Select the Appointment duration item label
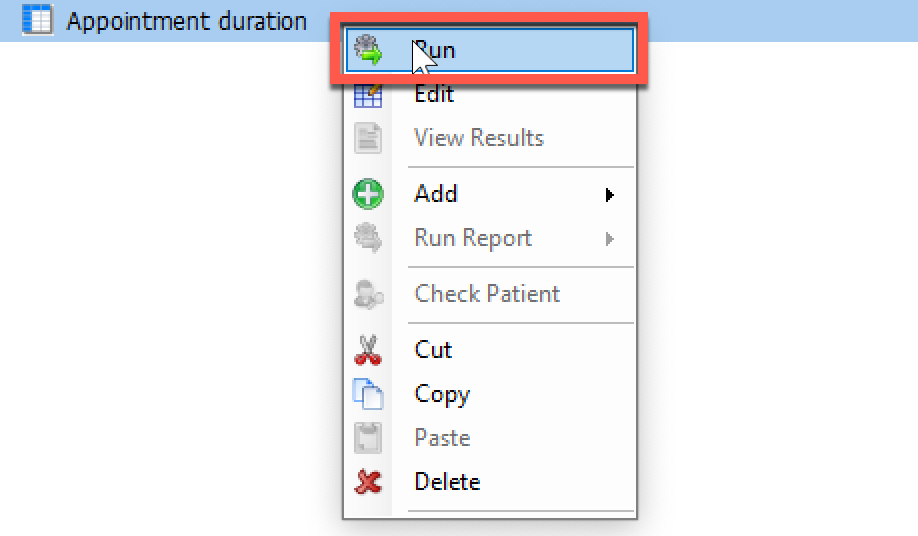This screenshot has height=536, width=918. 186,21
